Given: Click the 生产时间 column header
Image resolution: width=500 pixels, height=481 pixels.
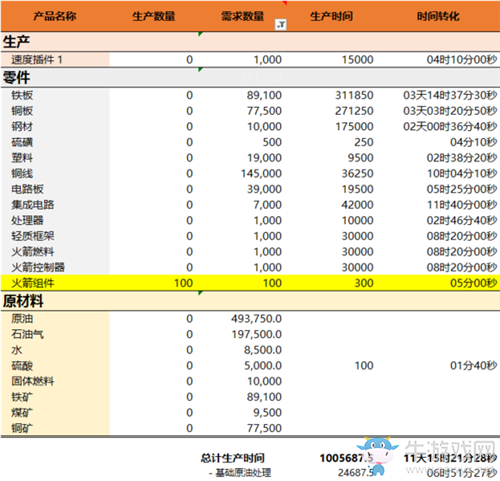Looking at the screenshot, I should (x=331, y=16).
